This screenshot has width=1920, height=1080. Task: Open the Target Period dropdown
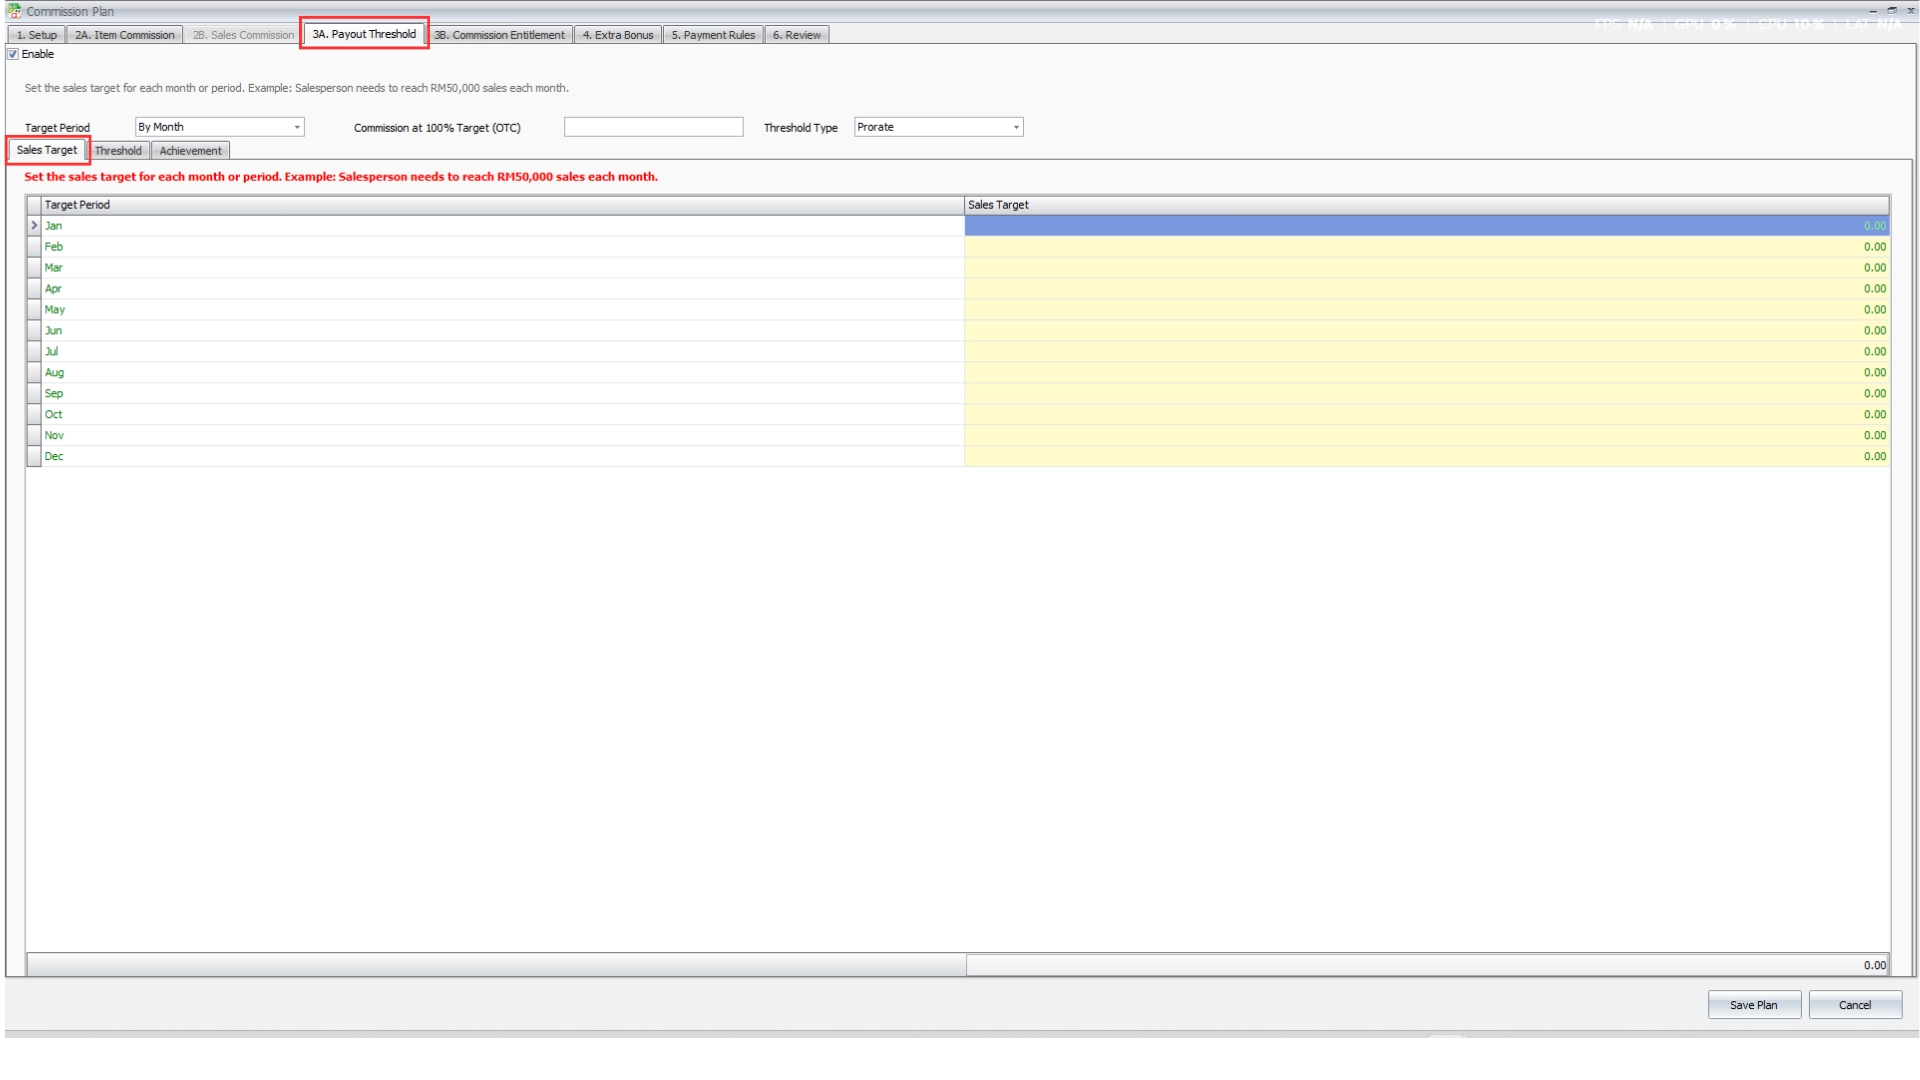[220, 127]
